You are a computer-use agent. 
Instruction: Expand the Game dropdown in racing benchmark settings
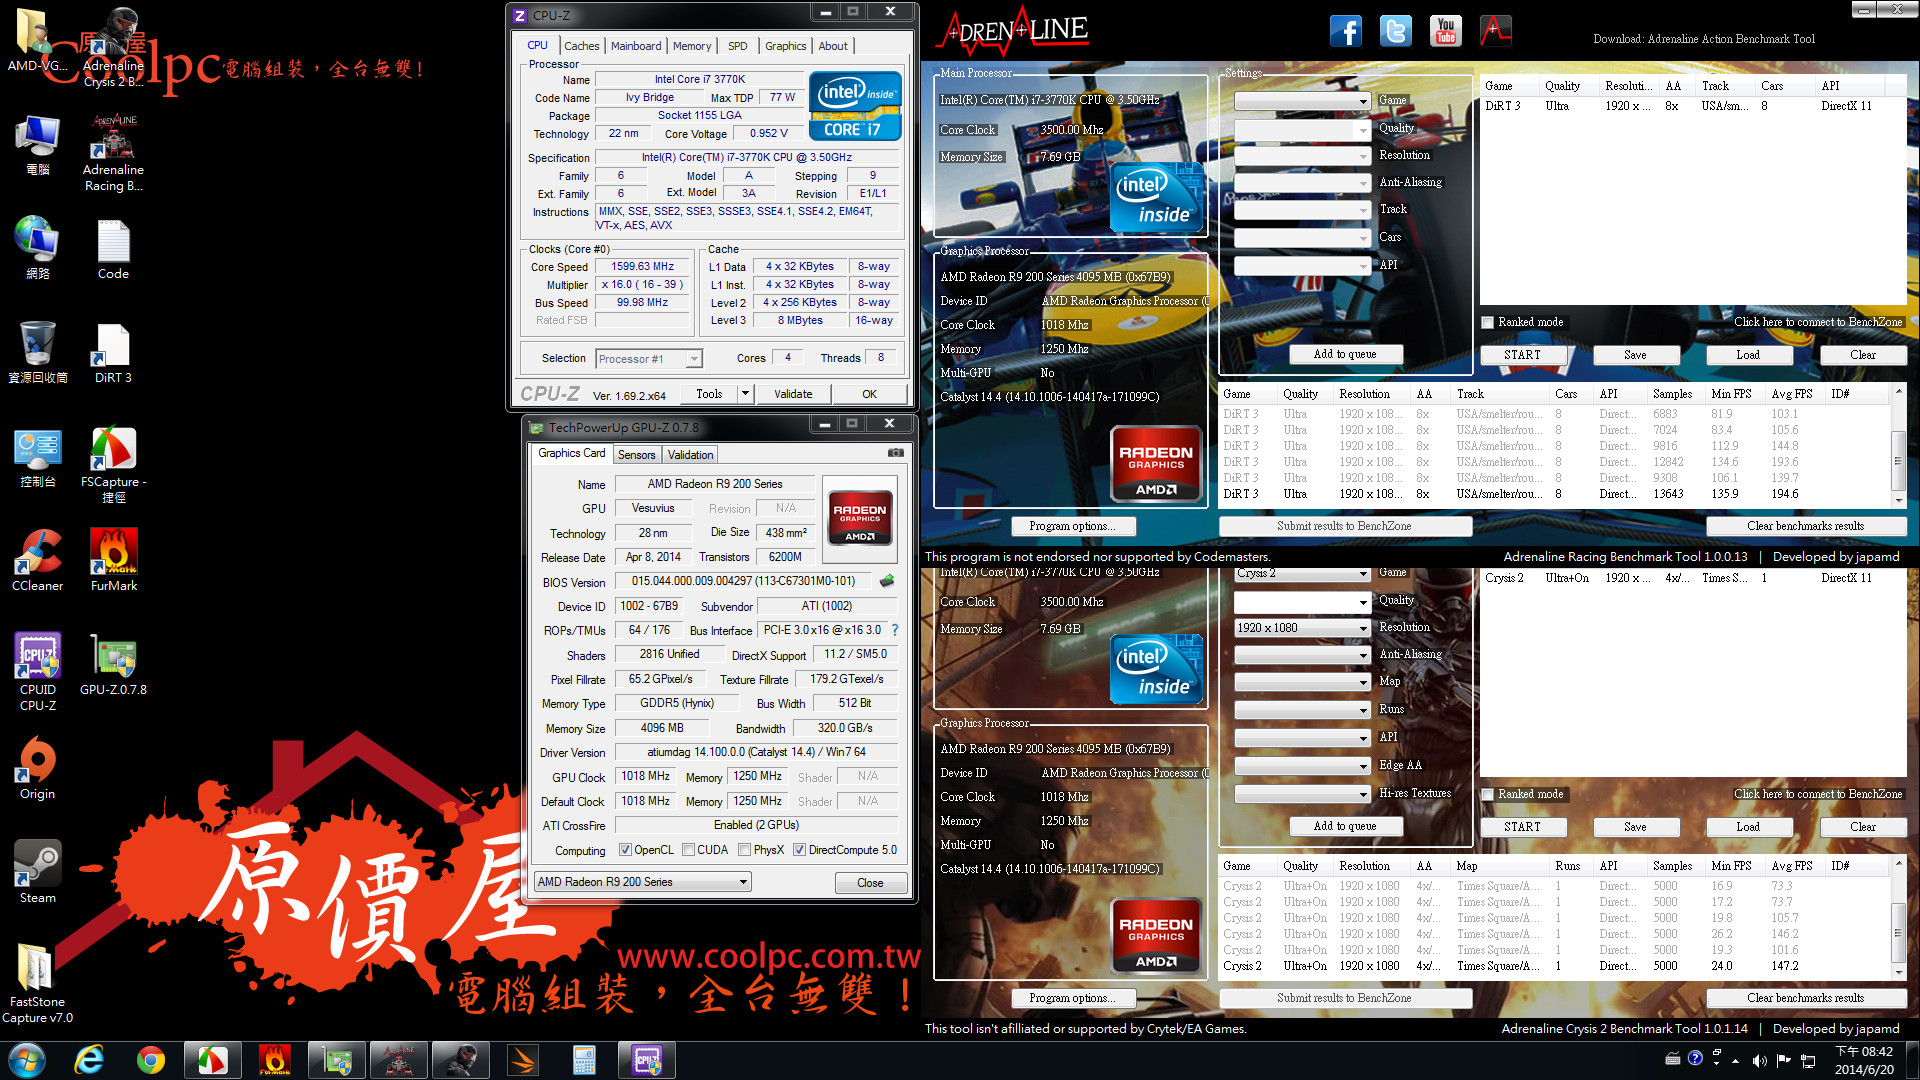1302,101
